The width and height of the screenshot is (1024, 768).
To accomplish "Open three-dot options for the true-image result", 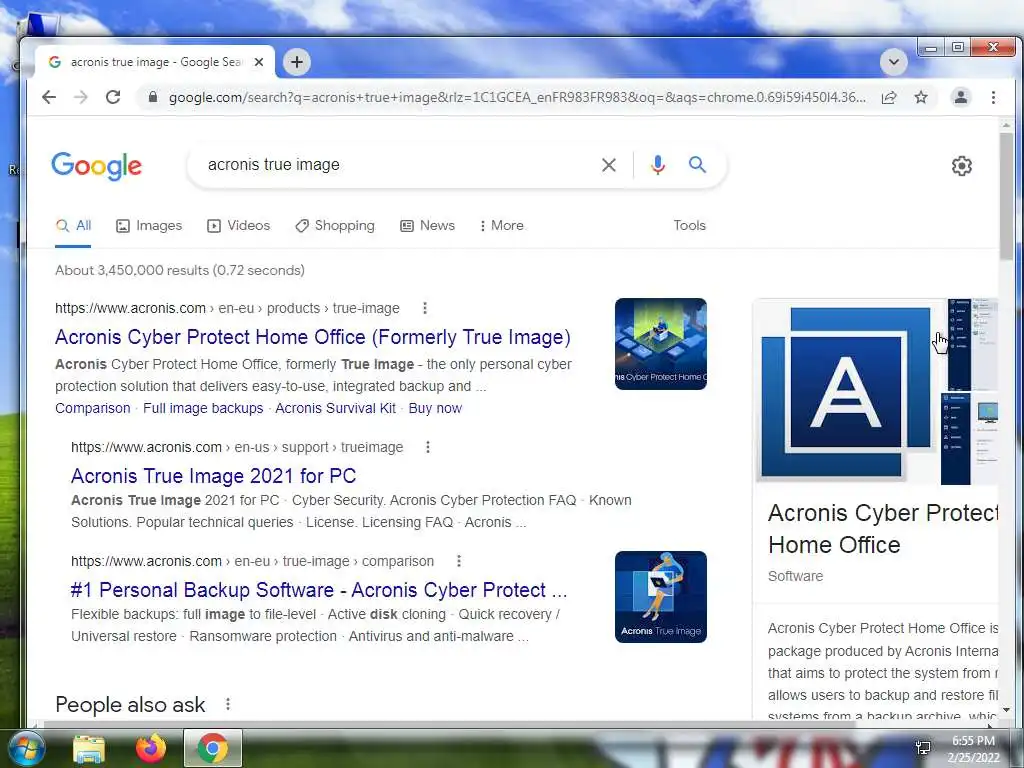I will [424, 308].
